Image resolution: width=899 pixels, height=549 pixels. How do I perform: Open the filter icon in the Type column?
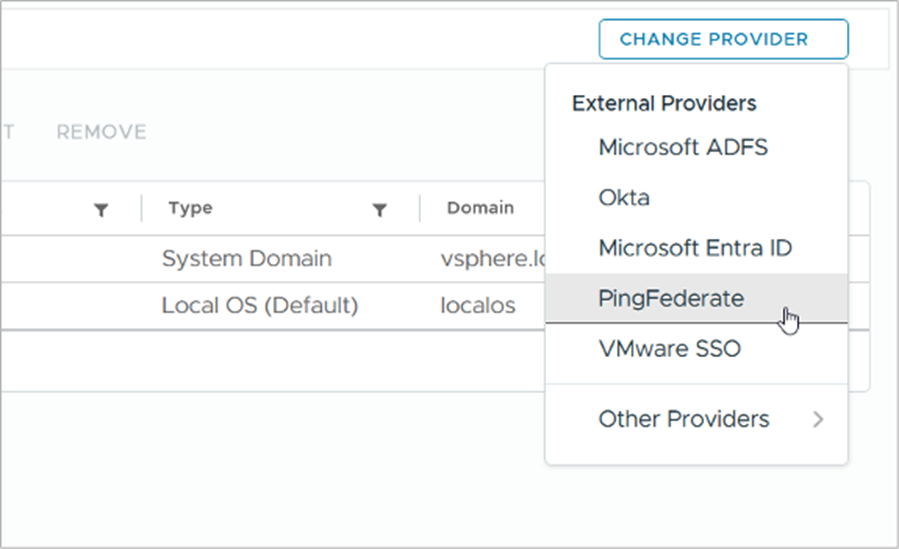click(x=379, y=210)
